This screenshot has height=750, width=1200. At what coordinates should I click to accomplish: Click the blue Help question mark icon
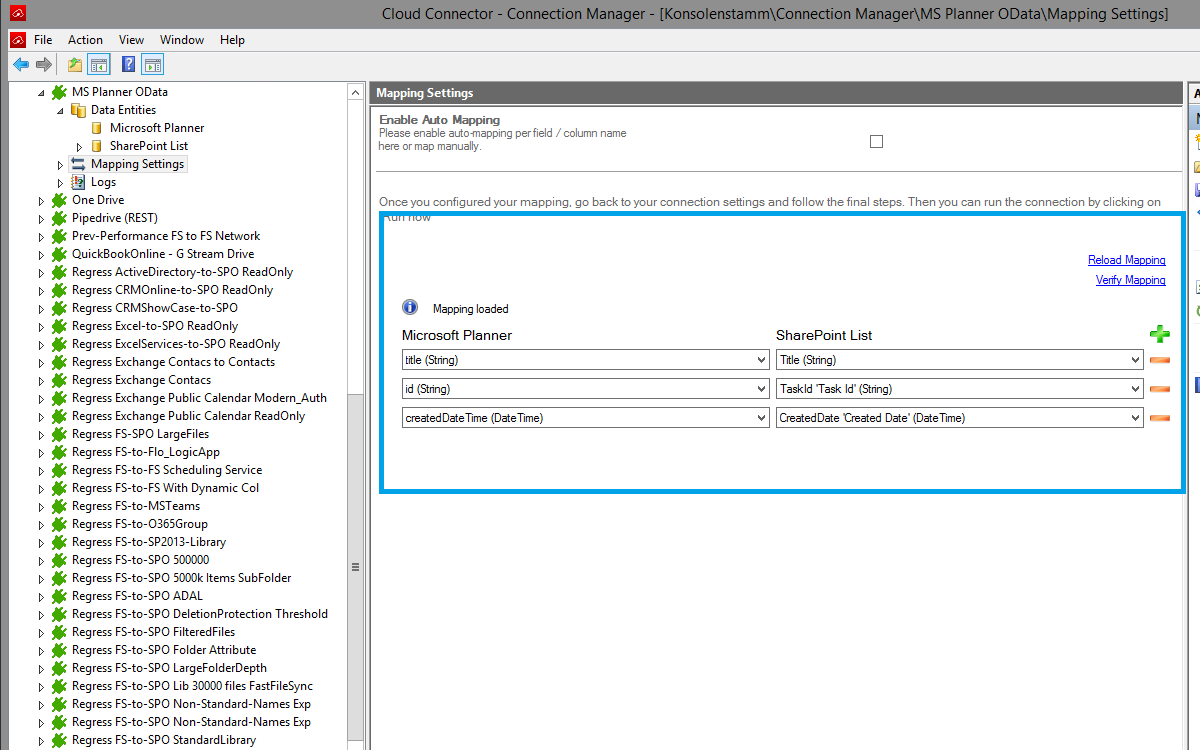(x=128, y=65)
